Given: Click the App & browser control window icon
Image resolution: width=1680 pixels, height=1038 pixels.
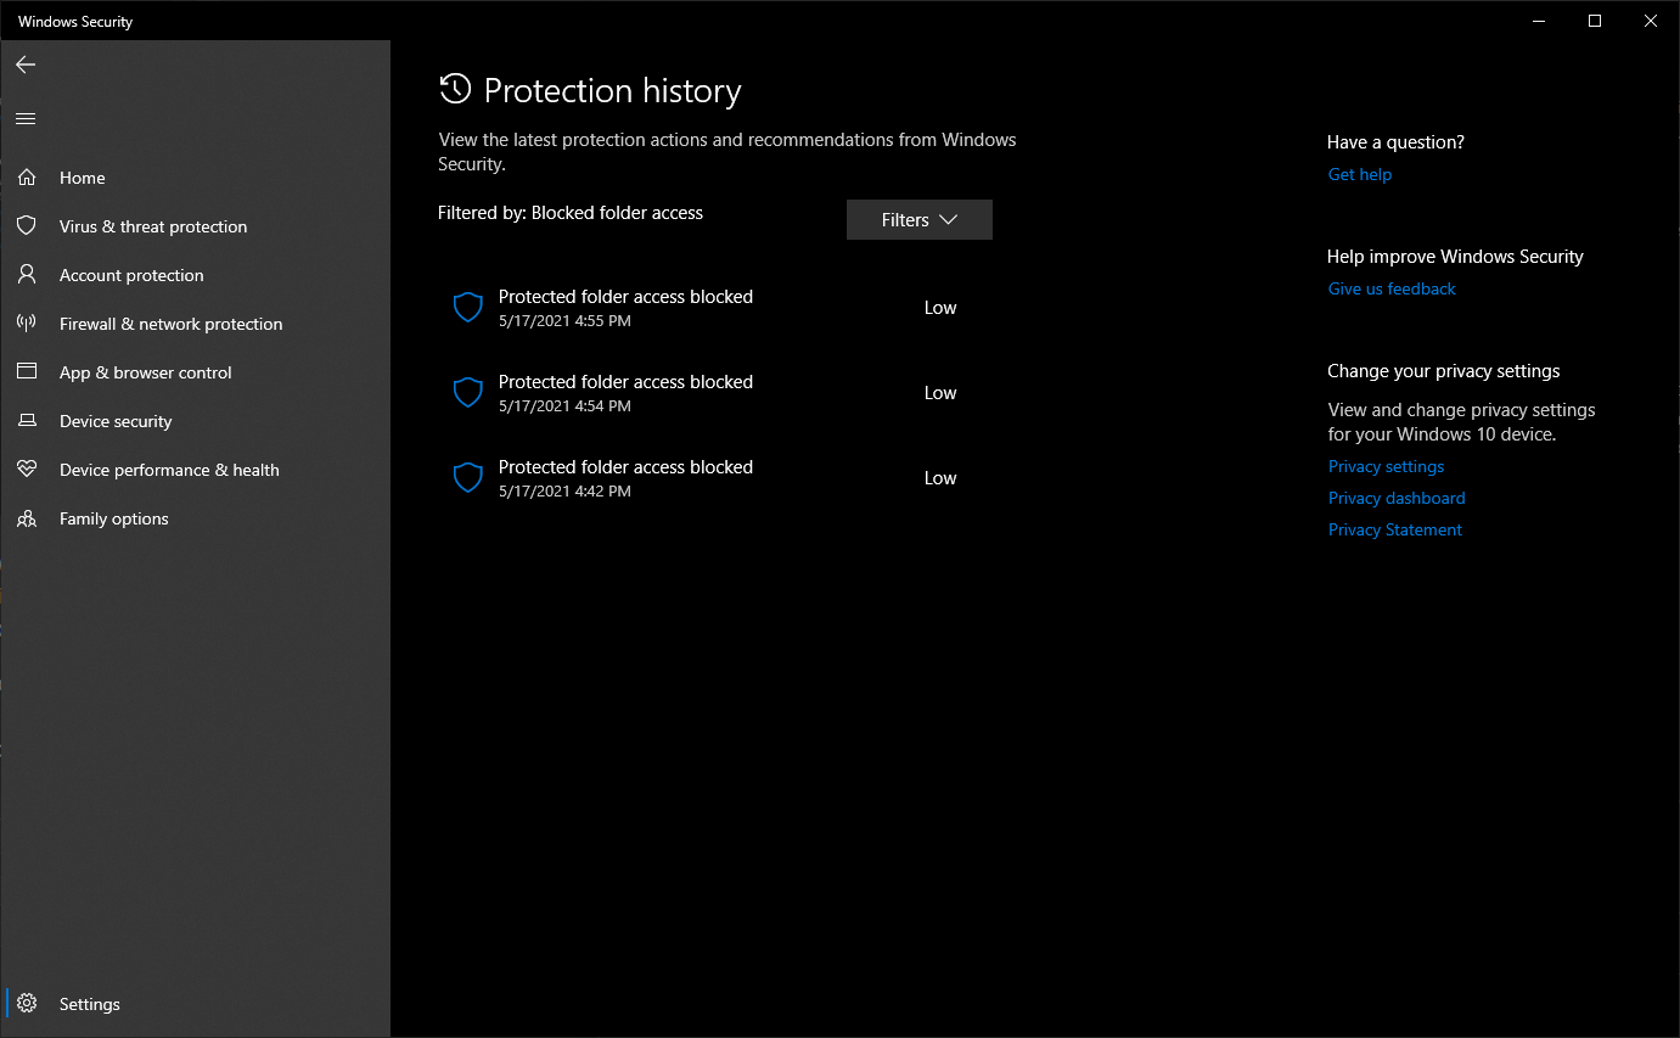Looking at the screenshot, I should pos(27,372).
